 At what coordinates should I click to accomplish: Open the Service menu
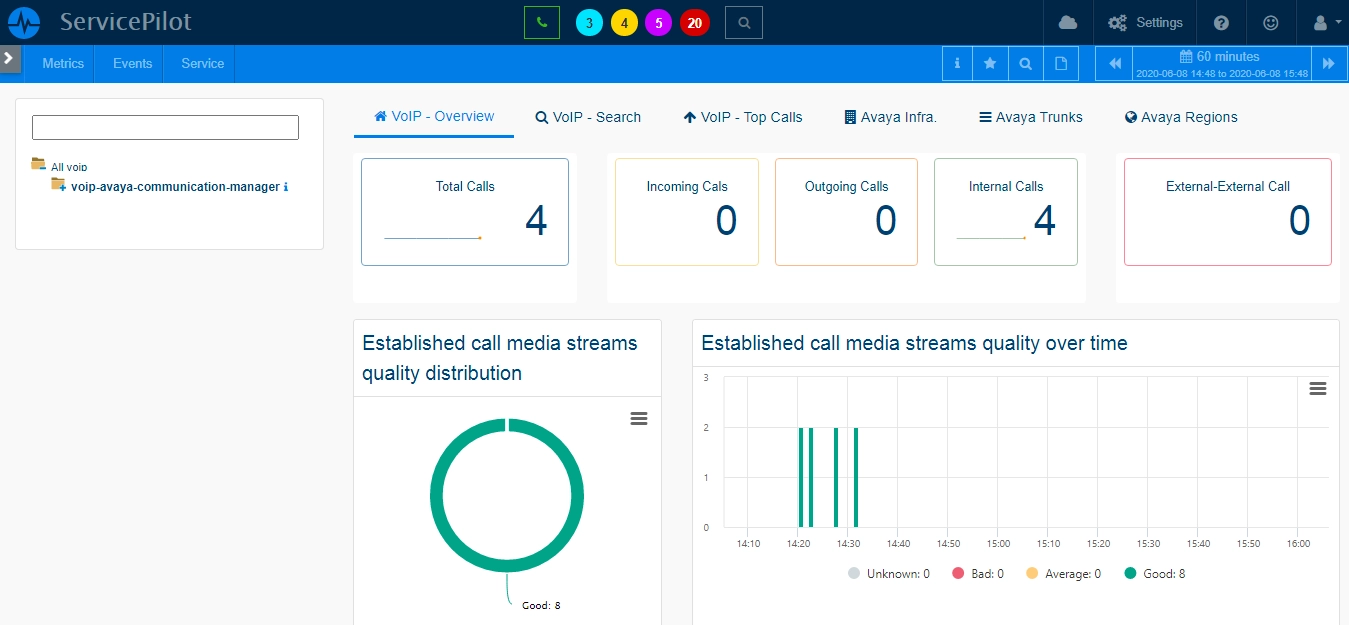click(202, 63)
